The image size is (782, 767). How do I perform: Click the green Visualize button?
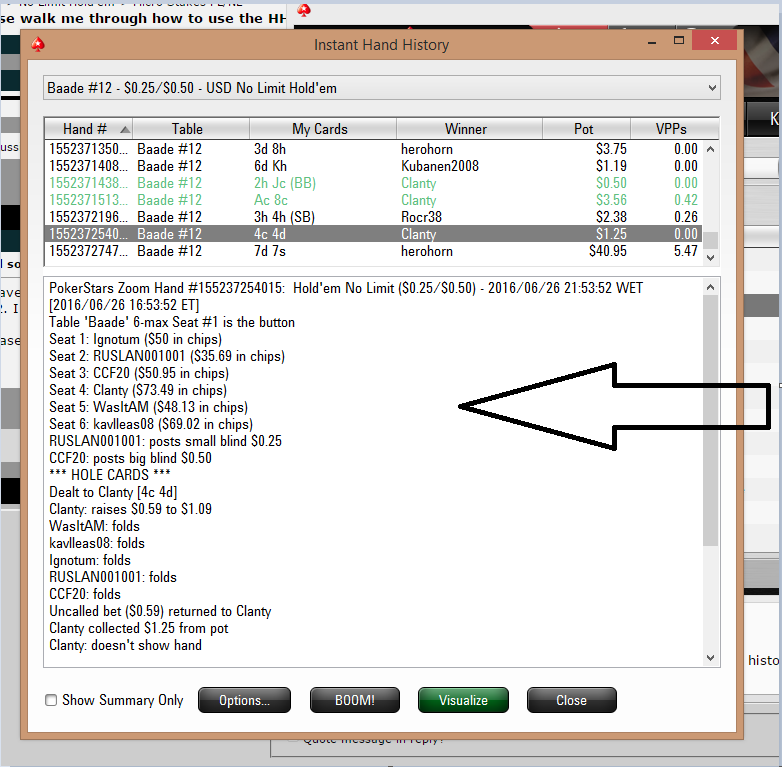click(463, 700)
